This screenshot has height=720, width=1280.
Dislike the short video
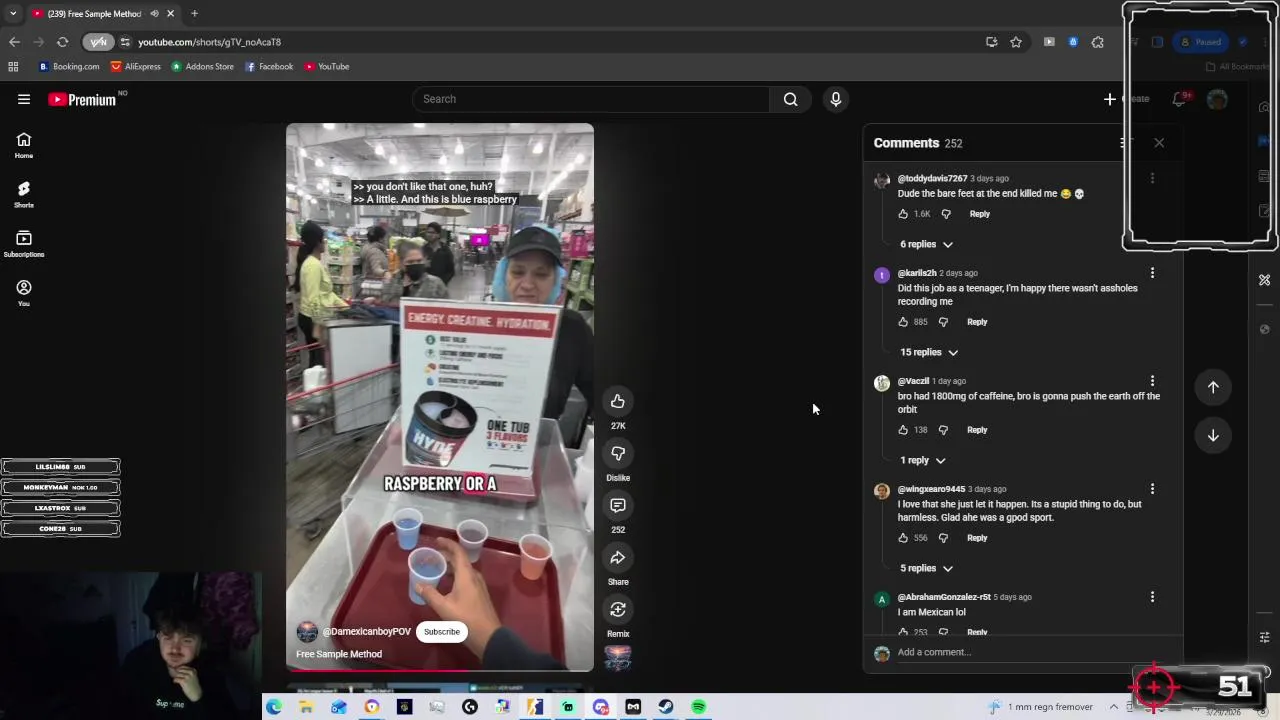click(x=618, y=454)
